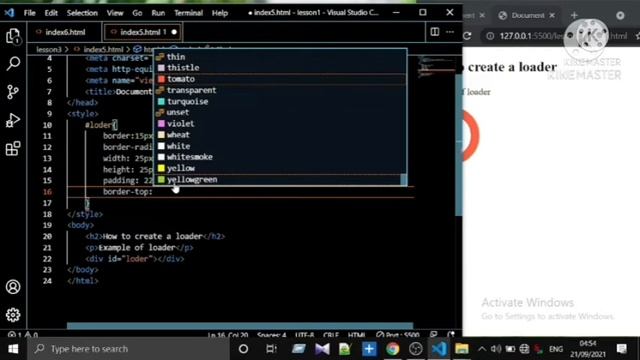The height and width of the screenshot is (360, 640).
Task: Click the editor horizontal scrollbar
Action: click(240, 326)
